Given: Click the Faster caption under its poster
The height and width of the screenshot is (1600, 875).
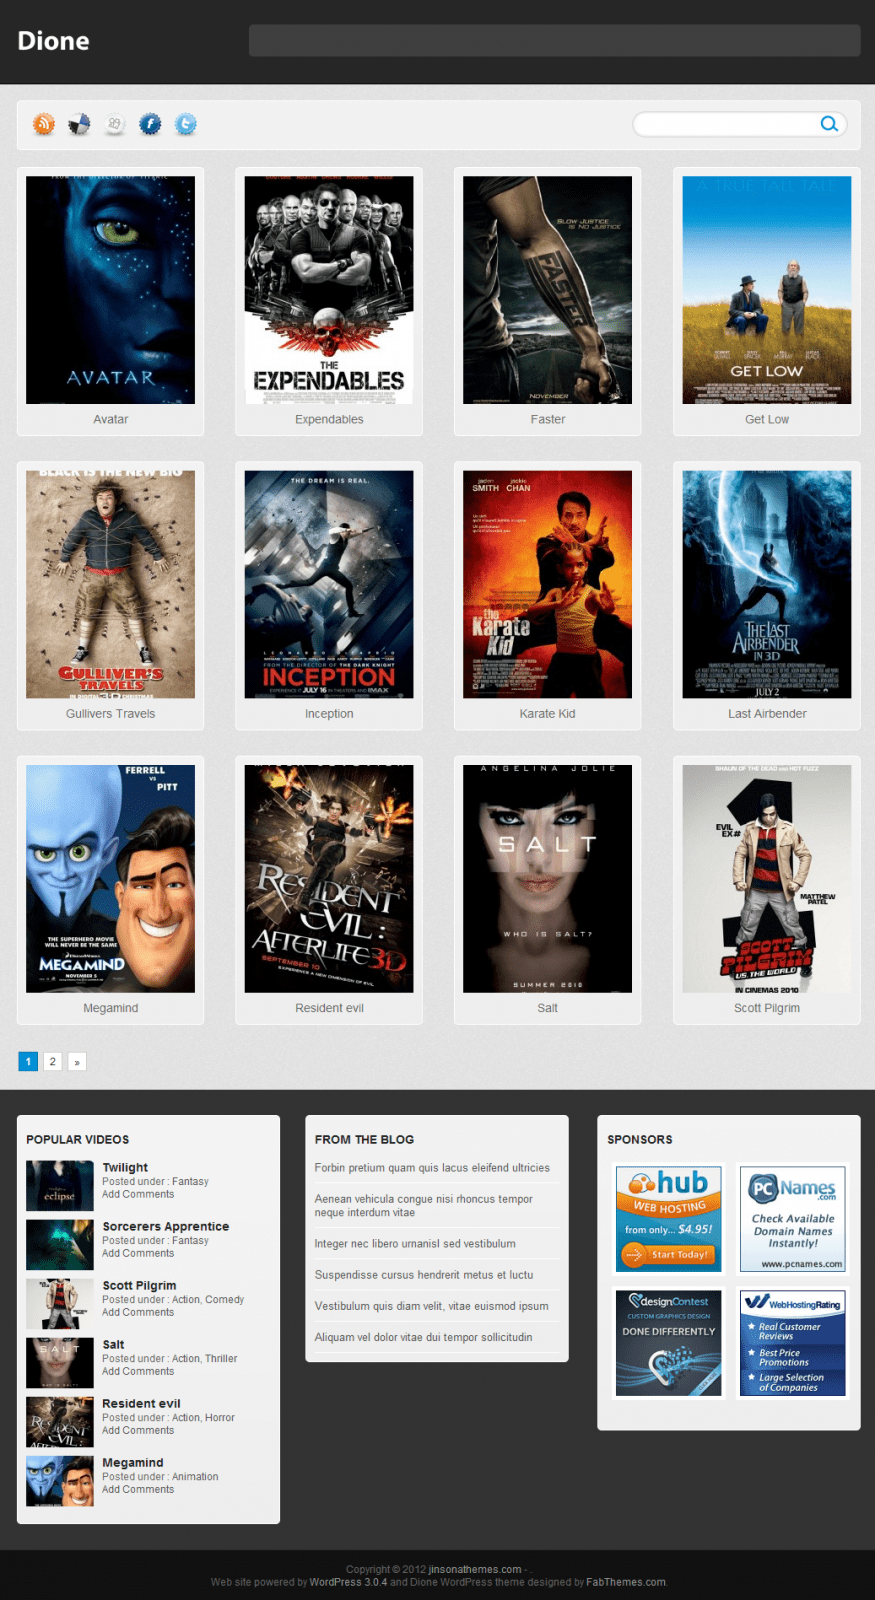Looking at the screenshot, I should point(548,420).
